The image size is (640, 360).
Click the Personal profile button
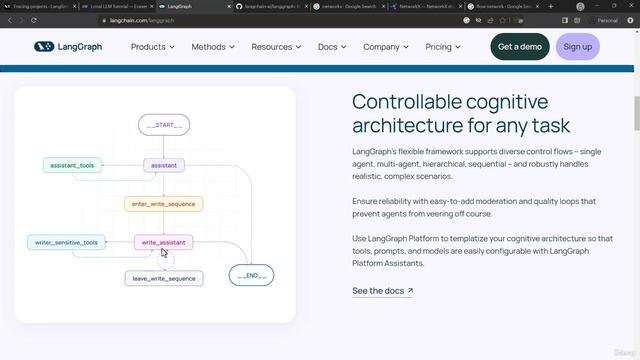[x=607, y=20]
